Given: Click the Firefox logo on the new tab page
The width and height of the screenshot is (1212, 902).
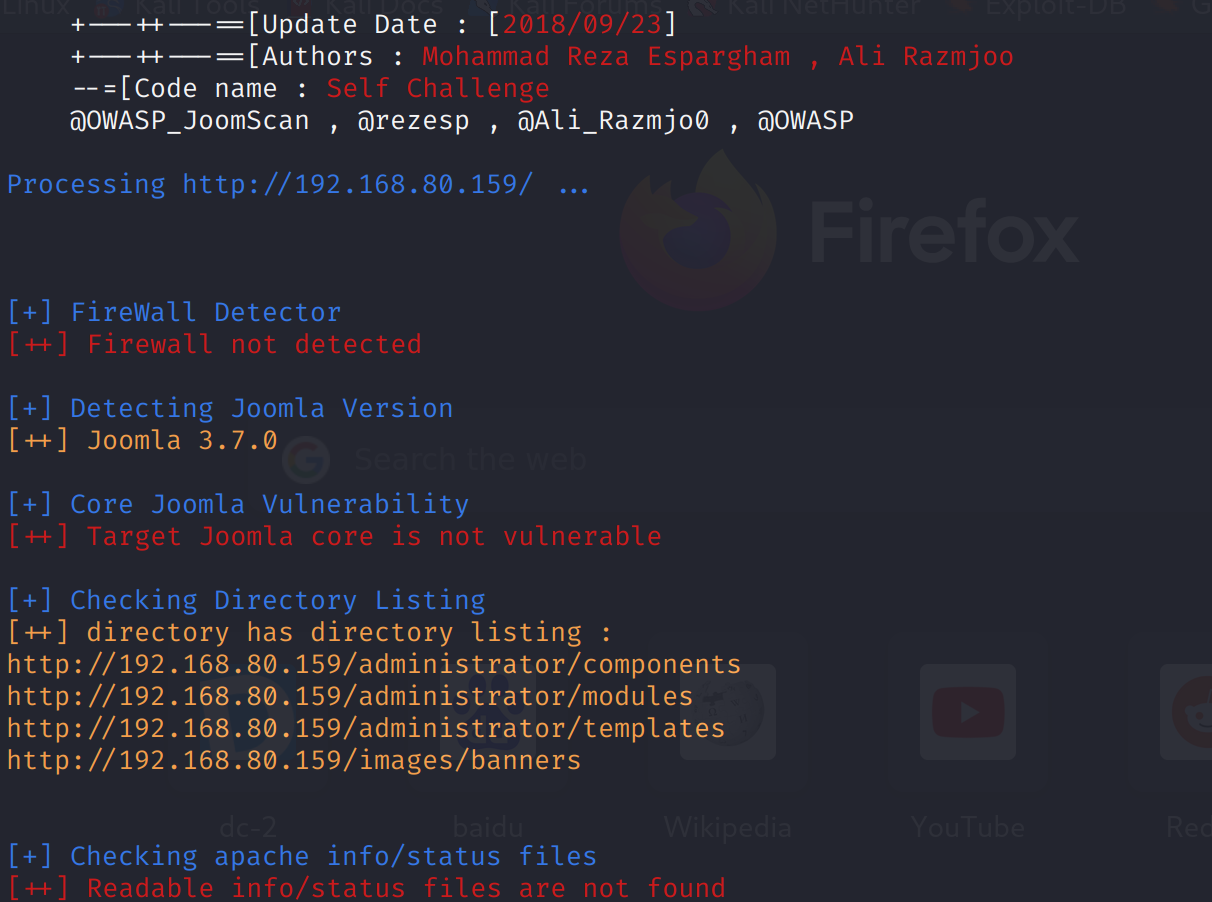Looking at the screenshot, I should (698, 228).
